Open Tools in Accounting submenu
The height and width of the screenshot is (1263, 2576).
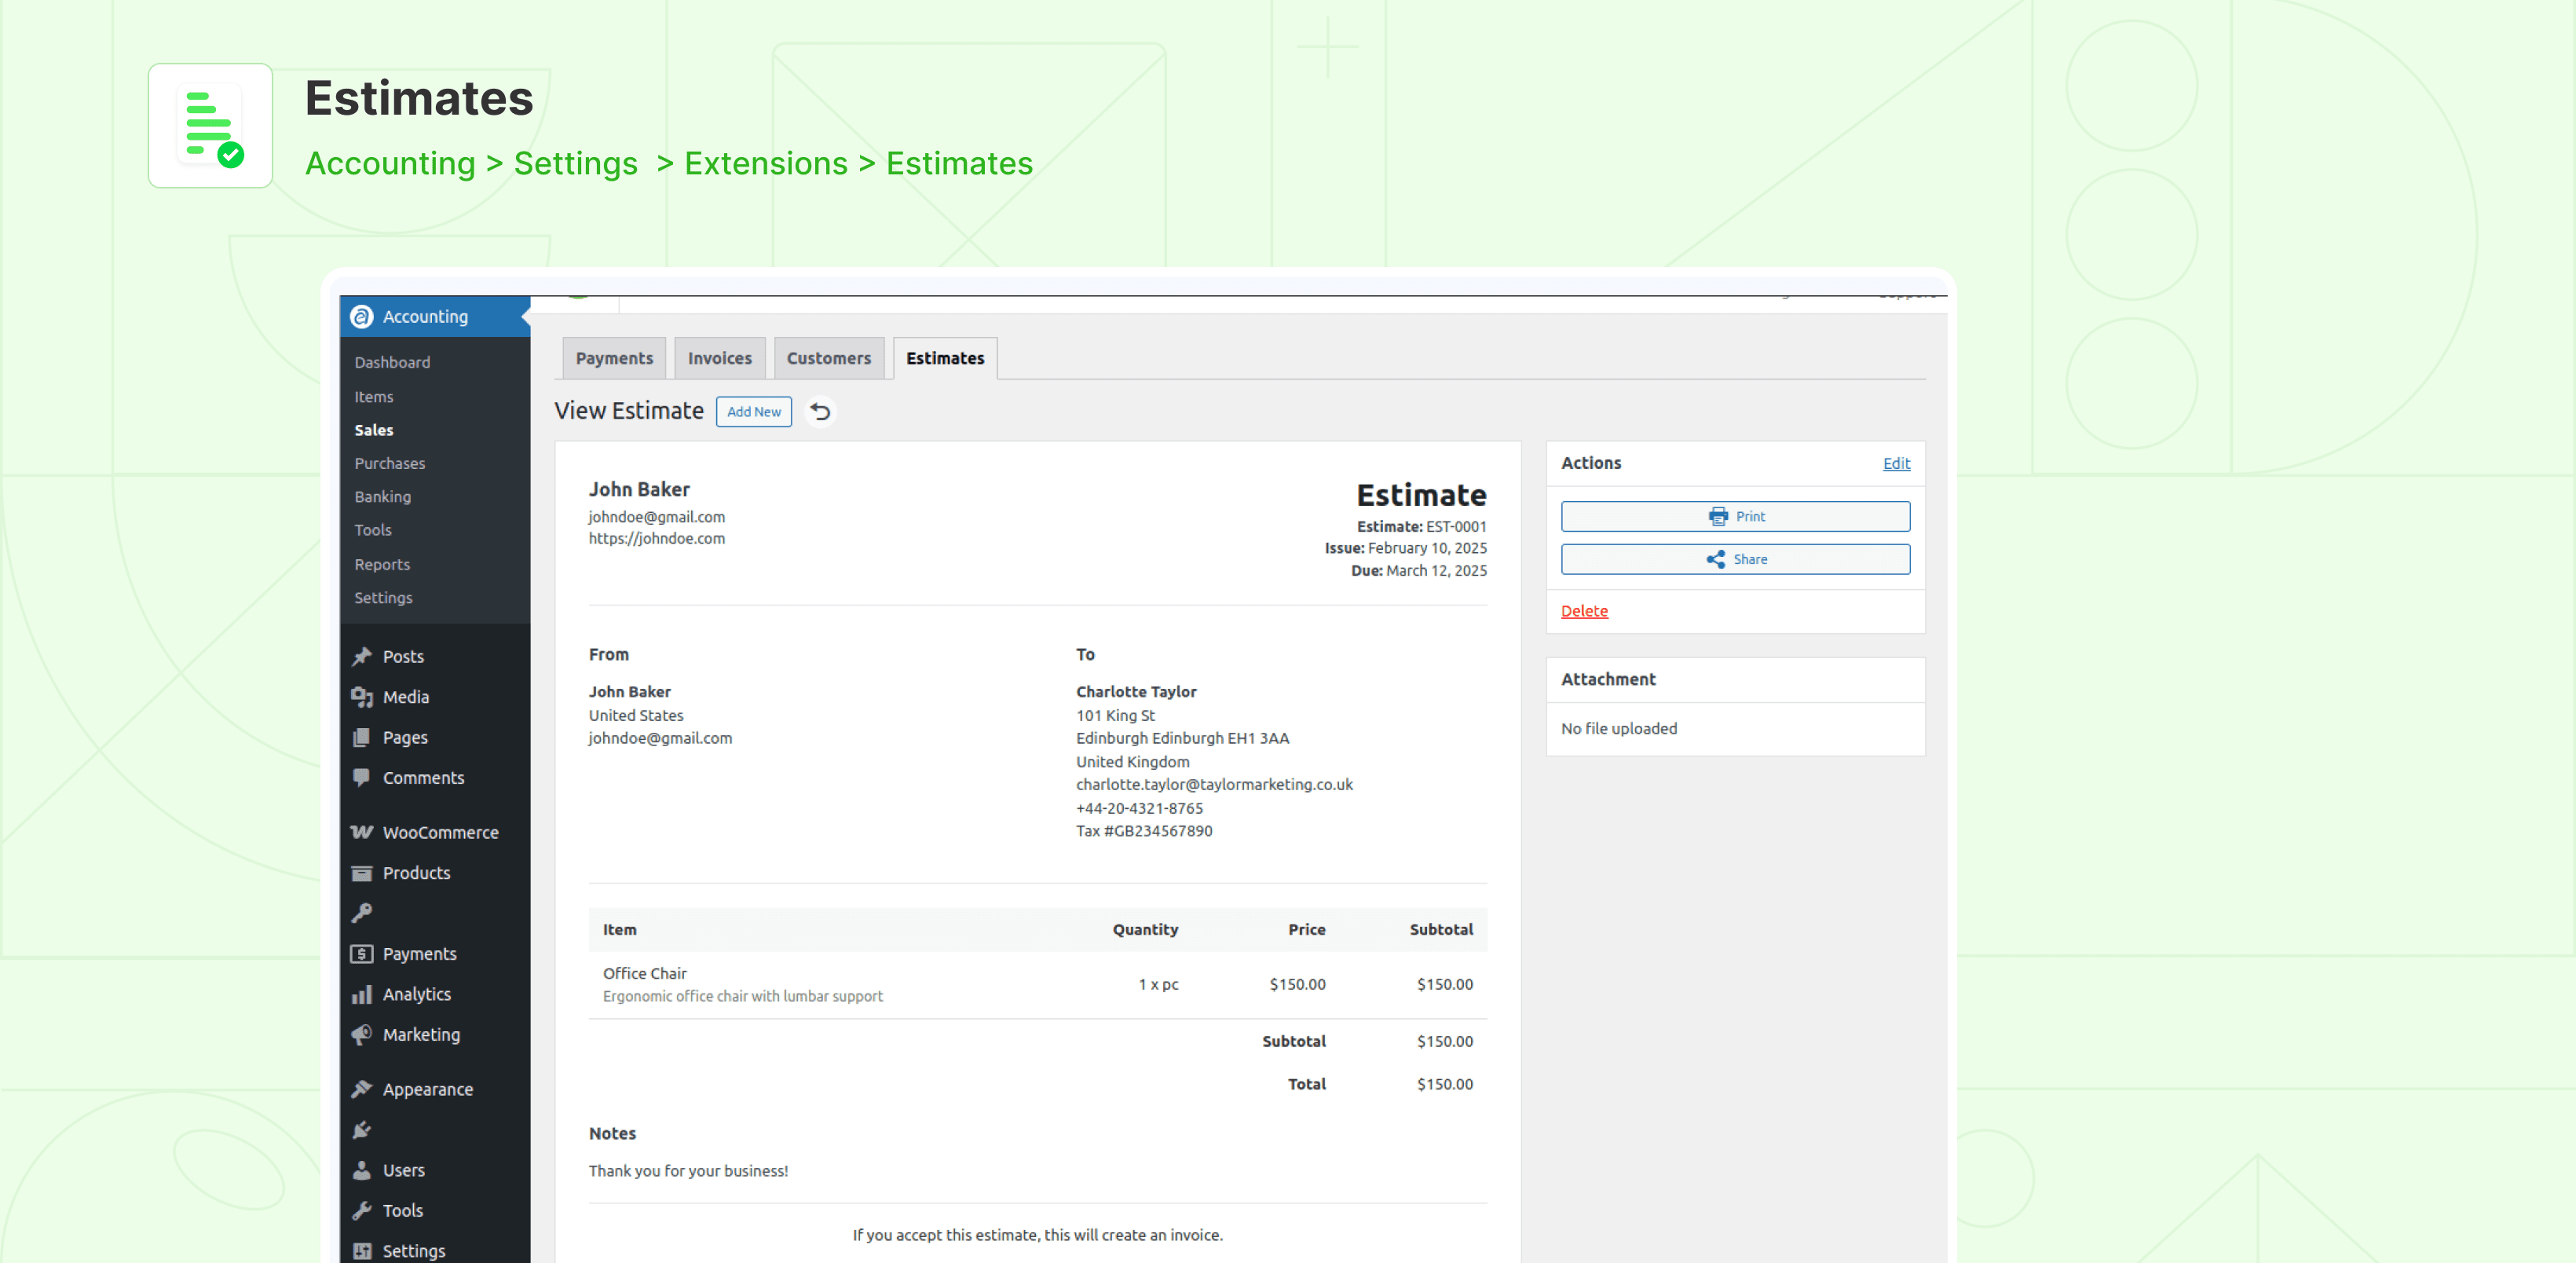pyautogui.click(x=372, y=530)
